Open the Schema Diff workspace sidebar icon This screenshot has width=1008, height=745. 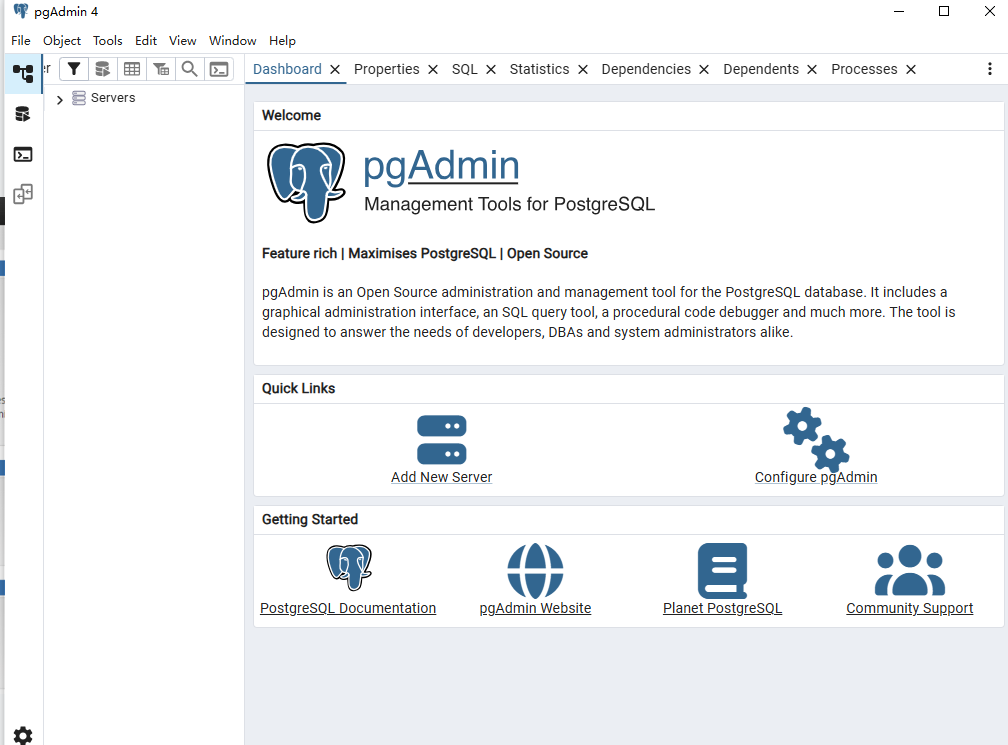(x=23, y=194)
